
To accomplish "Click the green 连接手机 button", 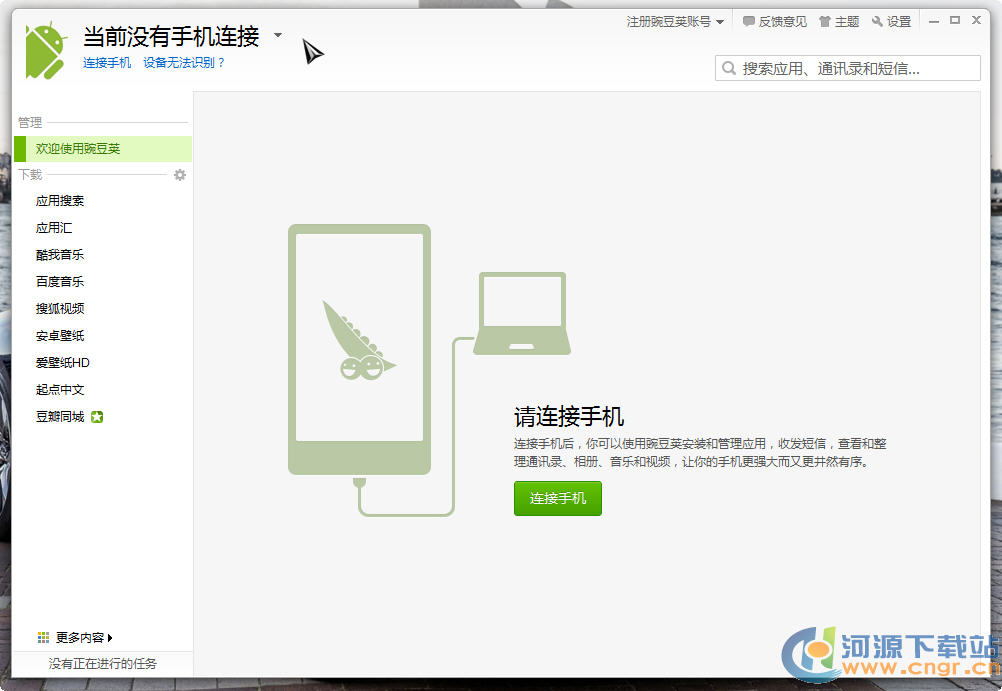I will (x=557, y=498).
